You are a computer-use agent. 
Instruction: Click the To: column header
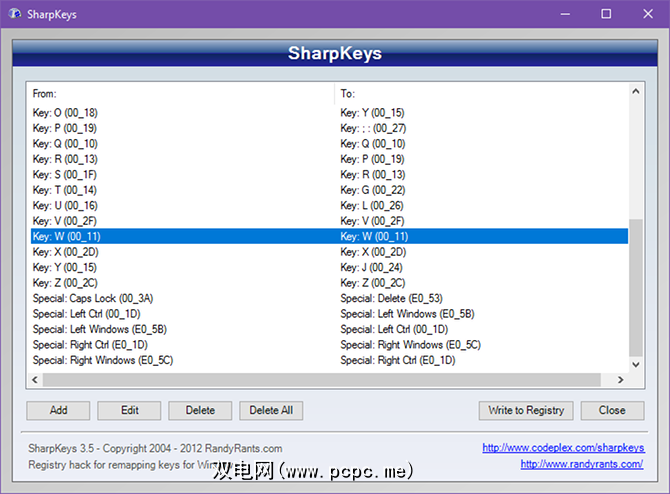(x=347, y=94)
